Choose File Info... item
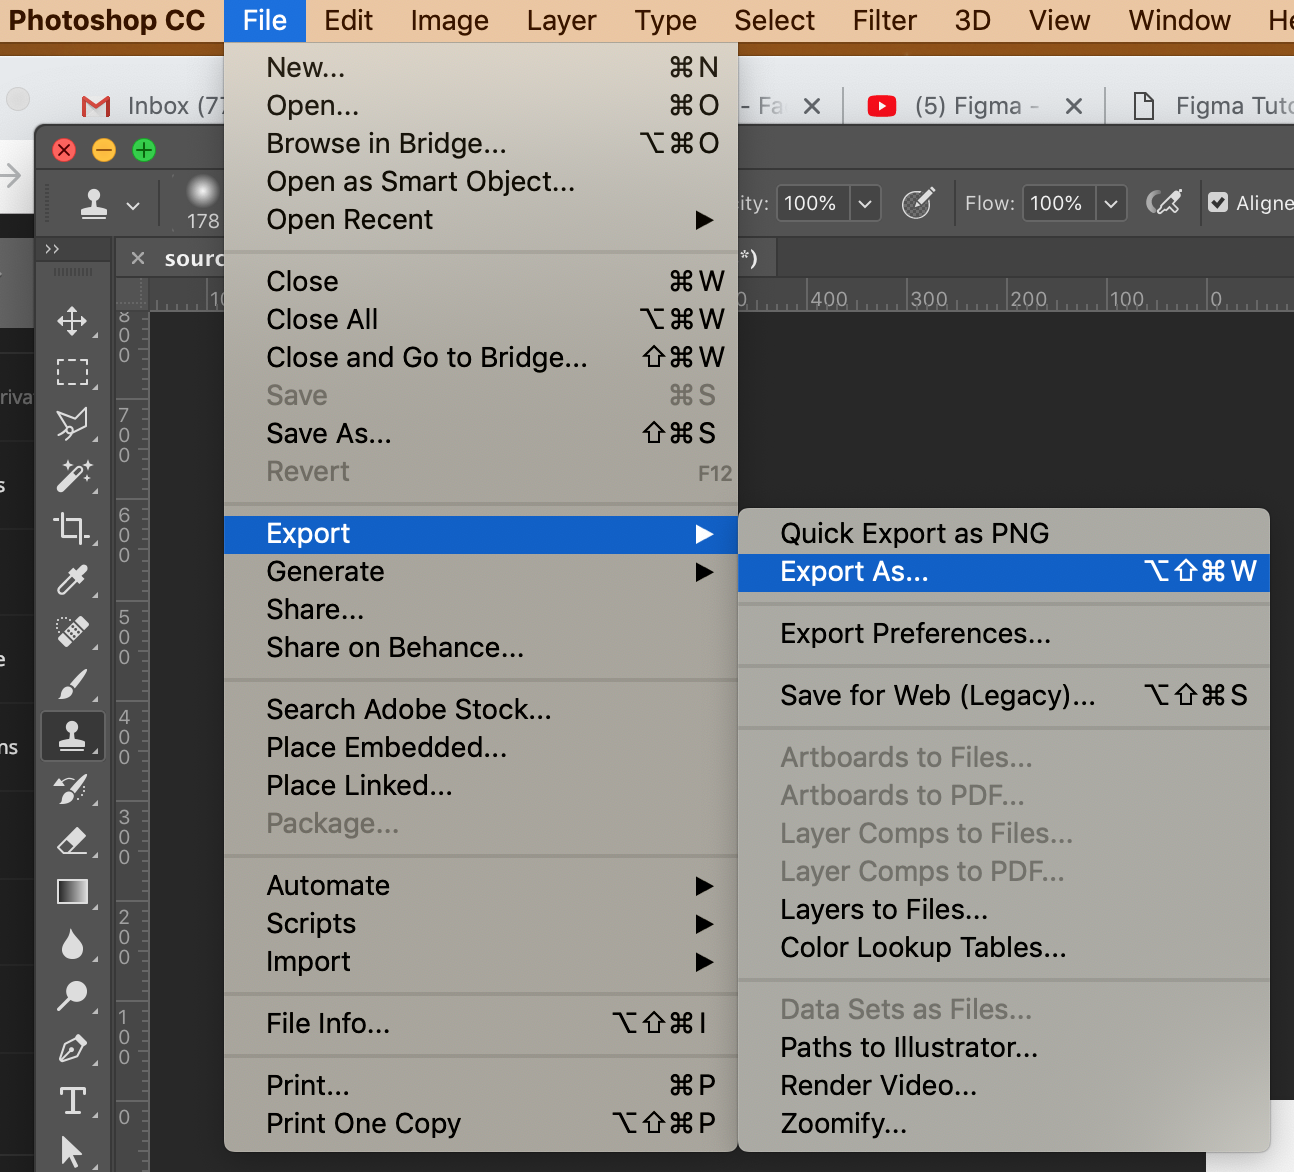Image resolution: width=1294 pixels, height=1172 pixels. (481, 1024)
